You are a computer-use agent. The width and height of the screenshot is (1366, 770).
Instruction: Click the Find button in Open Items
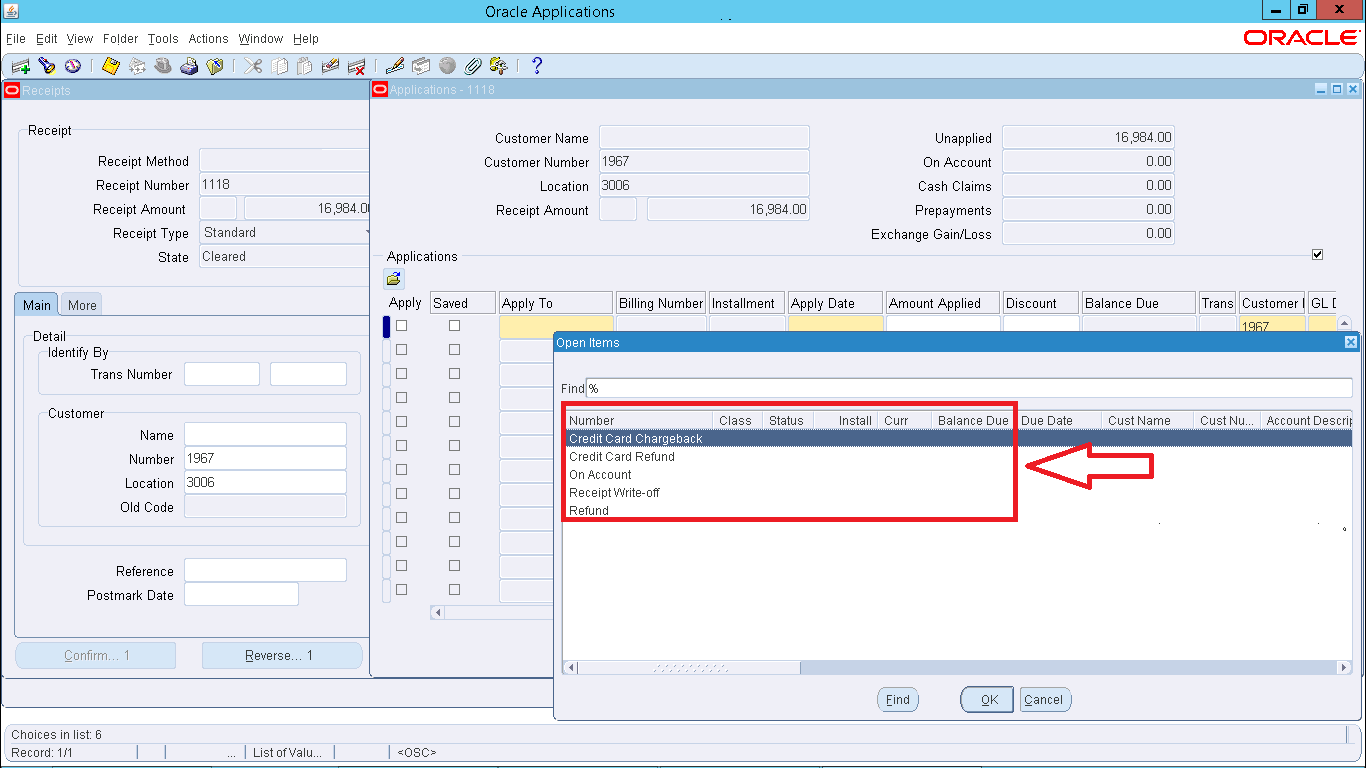[898, 700]
